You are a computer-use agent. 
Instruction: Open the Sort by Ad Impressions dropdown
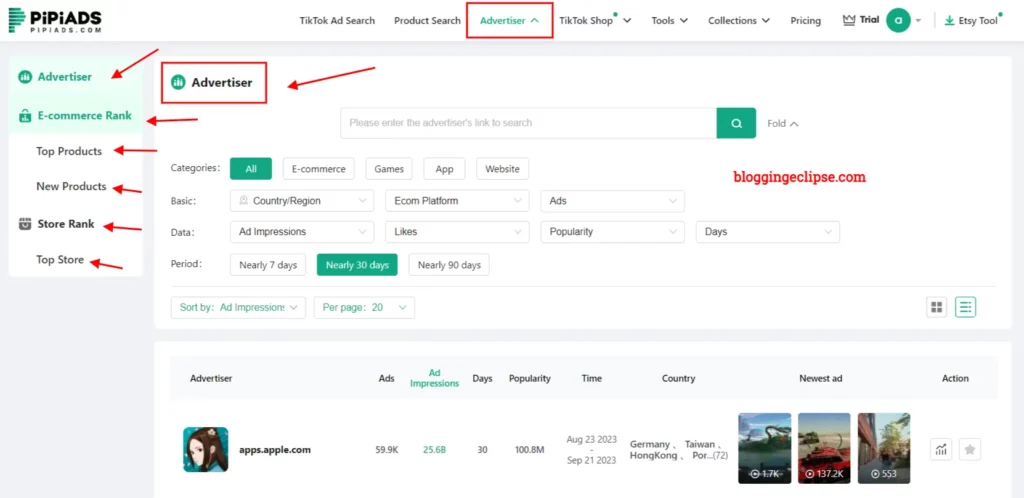(x=238, y=307)
